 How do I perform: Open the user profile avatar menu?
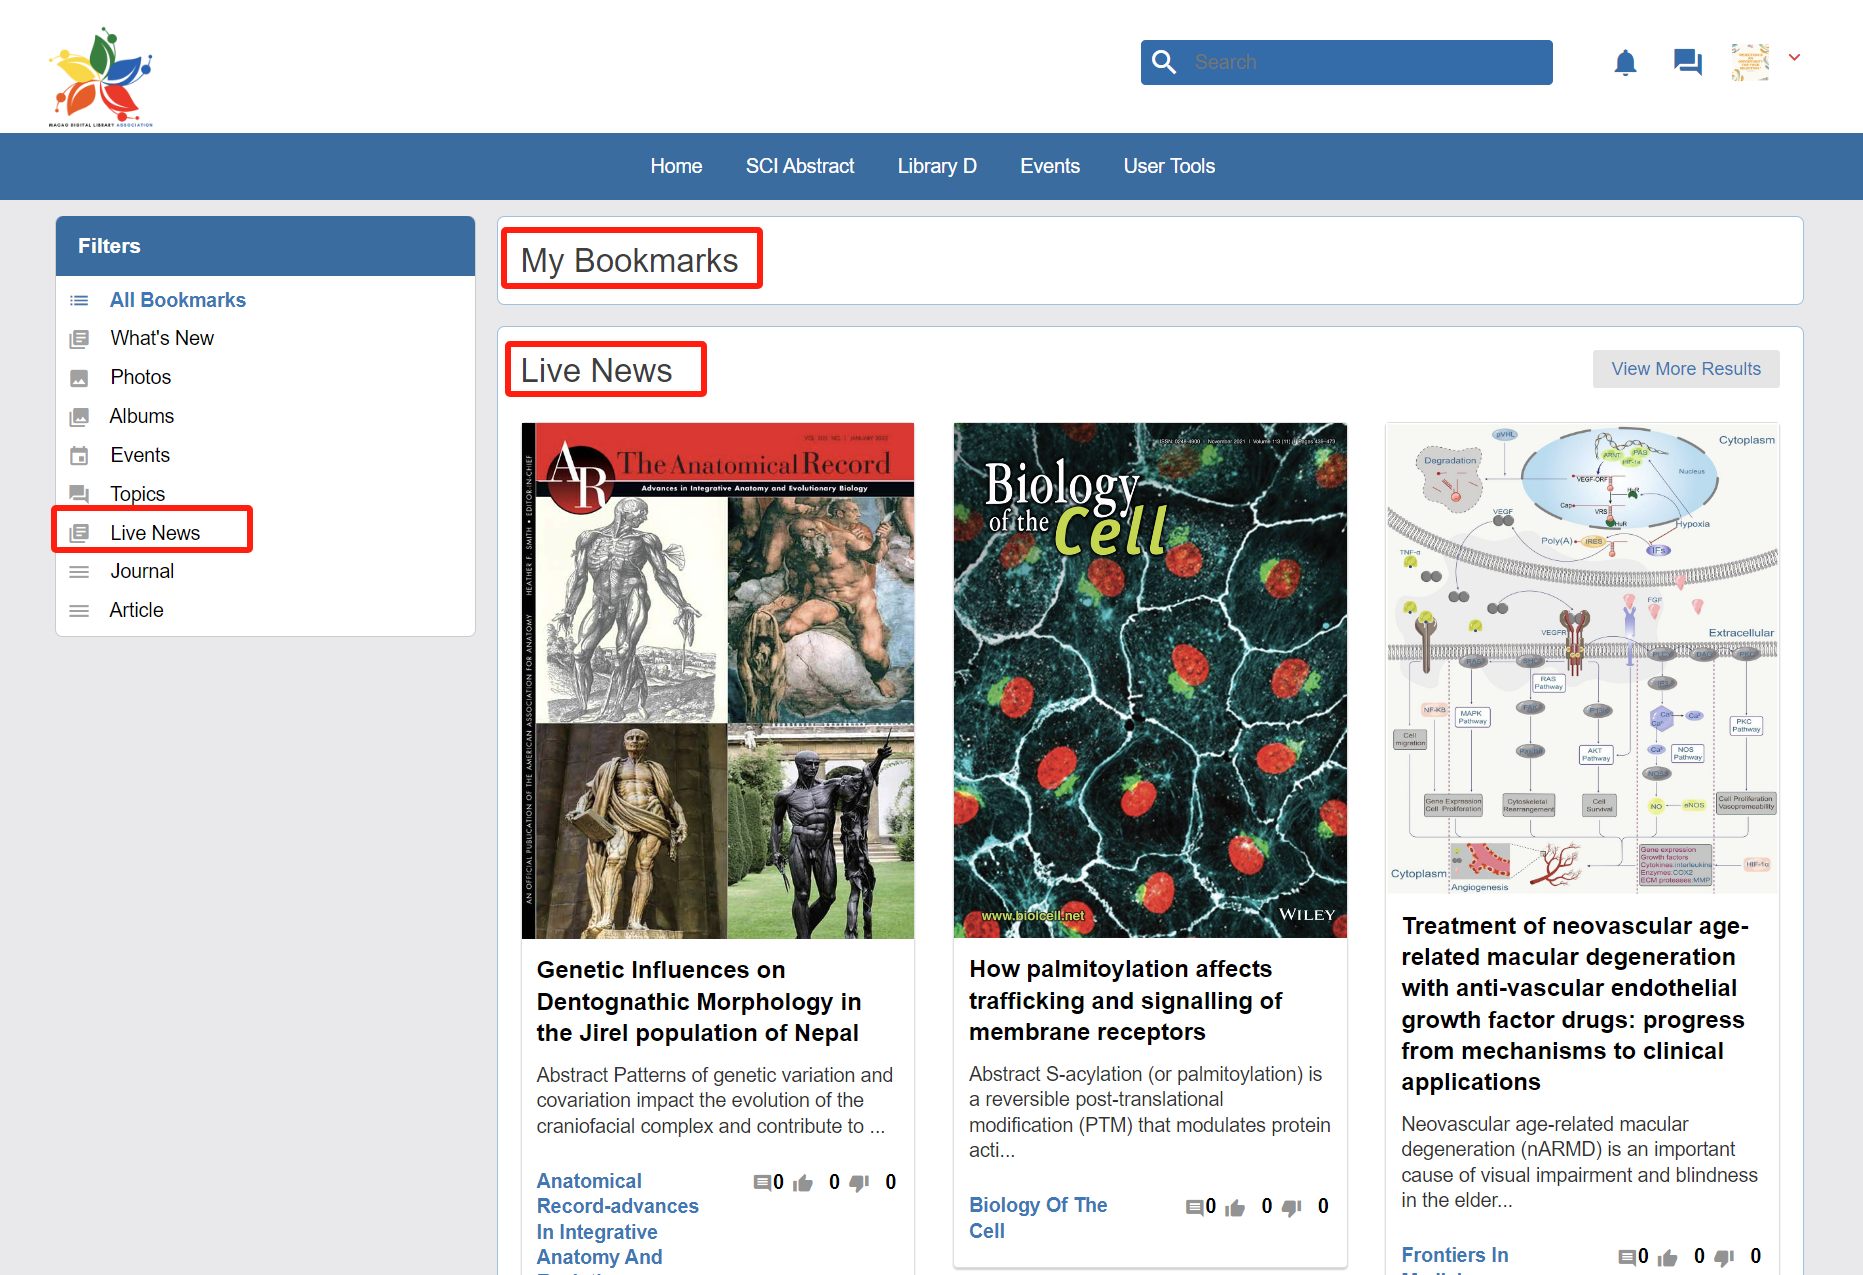pos(1750,62)
